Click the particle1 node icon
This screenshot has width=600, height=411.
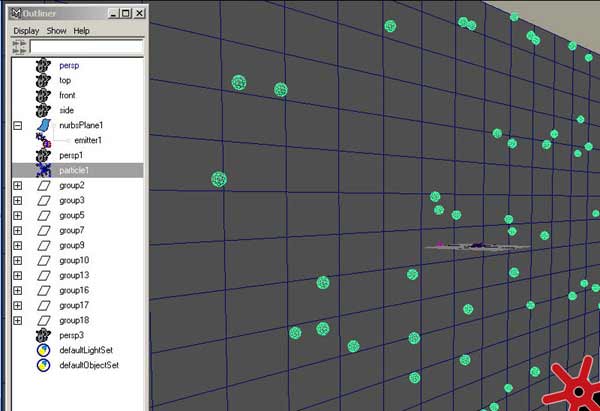(x=43, y=170)
